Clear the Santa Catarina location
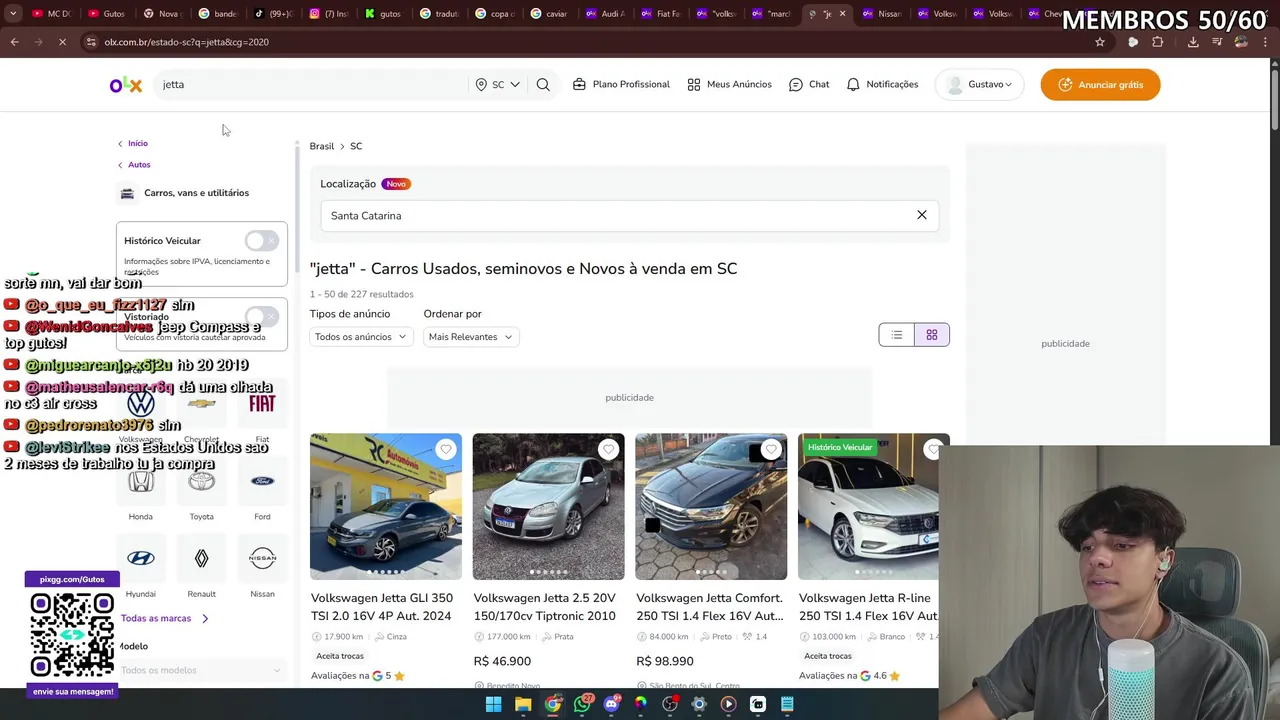Screen dimensions: 1280x720 click(x=922, y=215)
